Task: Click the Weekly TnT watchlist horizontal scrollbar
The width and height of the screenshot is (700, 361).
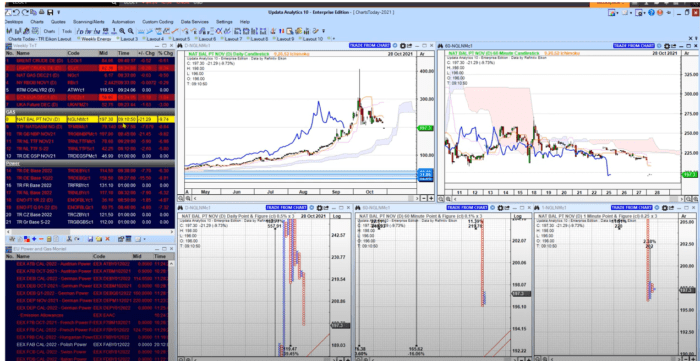Action: [89, 231]
